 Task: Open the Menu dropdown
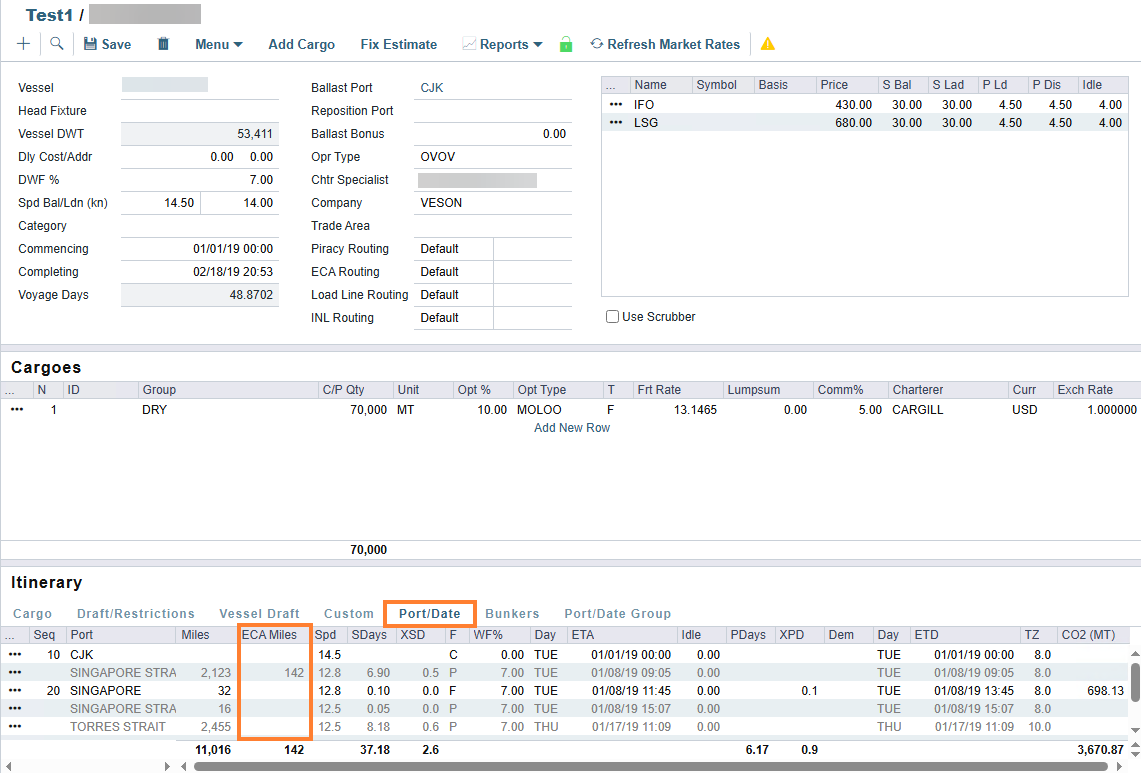[218, 44]
